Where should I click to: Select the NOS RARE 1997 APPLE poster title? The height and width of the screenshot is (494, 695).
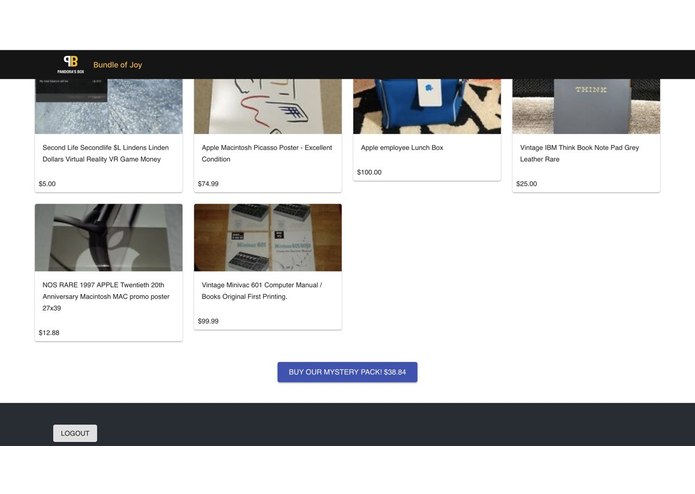coord(106,296)
